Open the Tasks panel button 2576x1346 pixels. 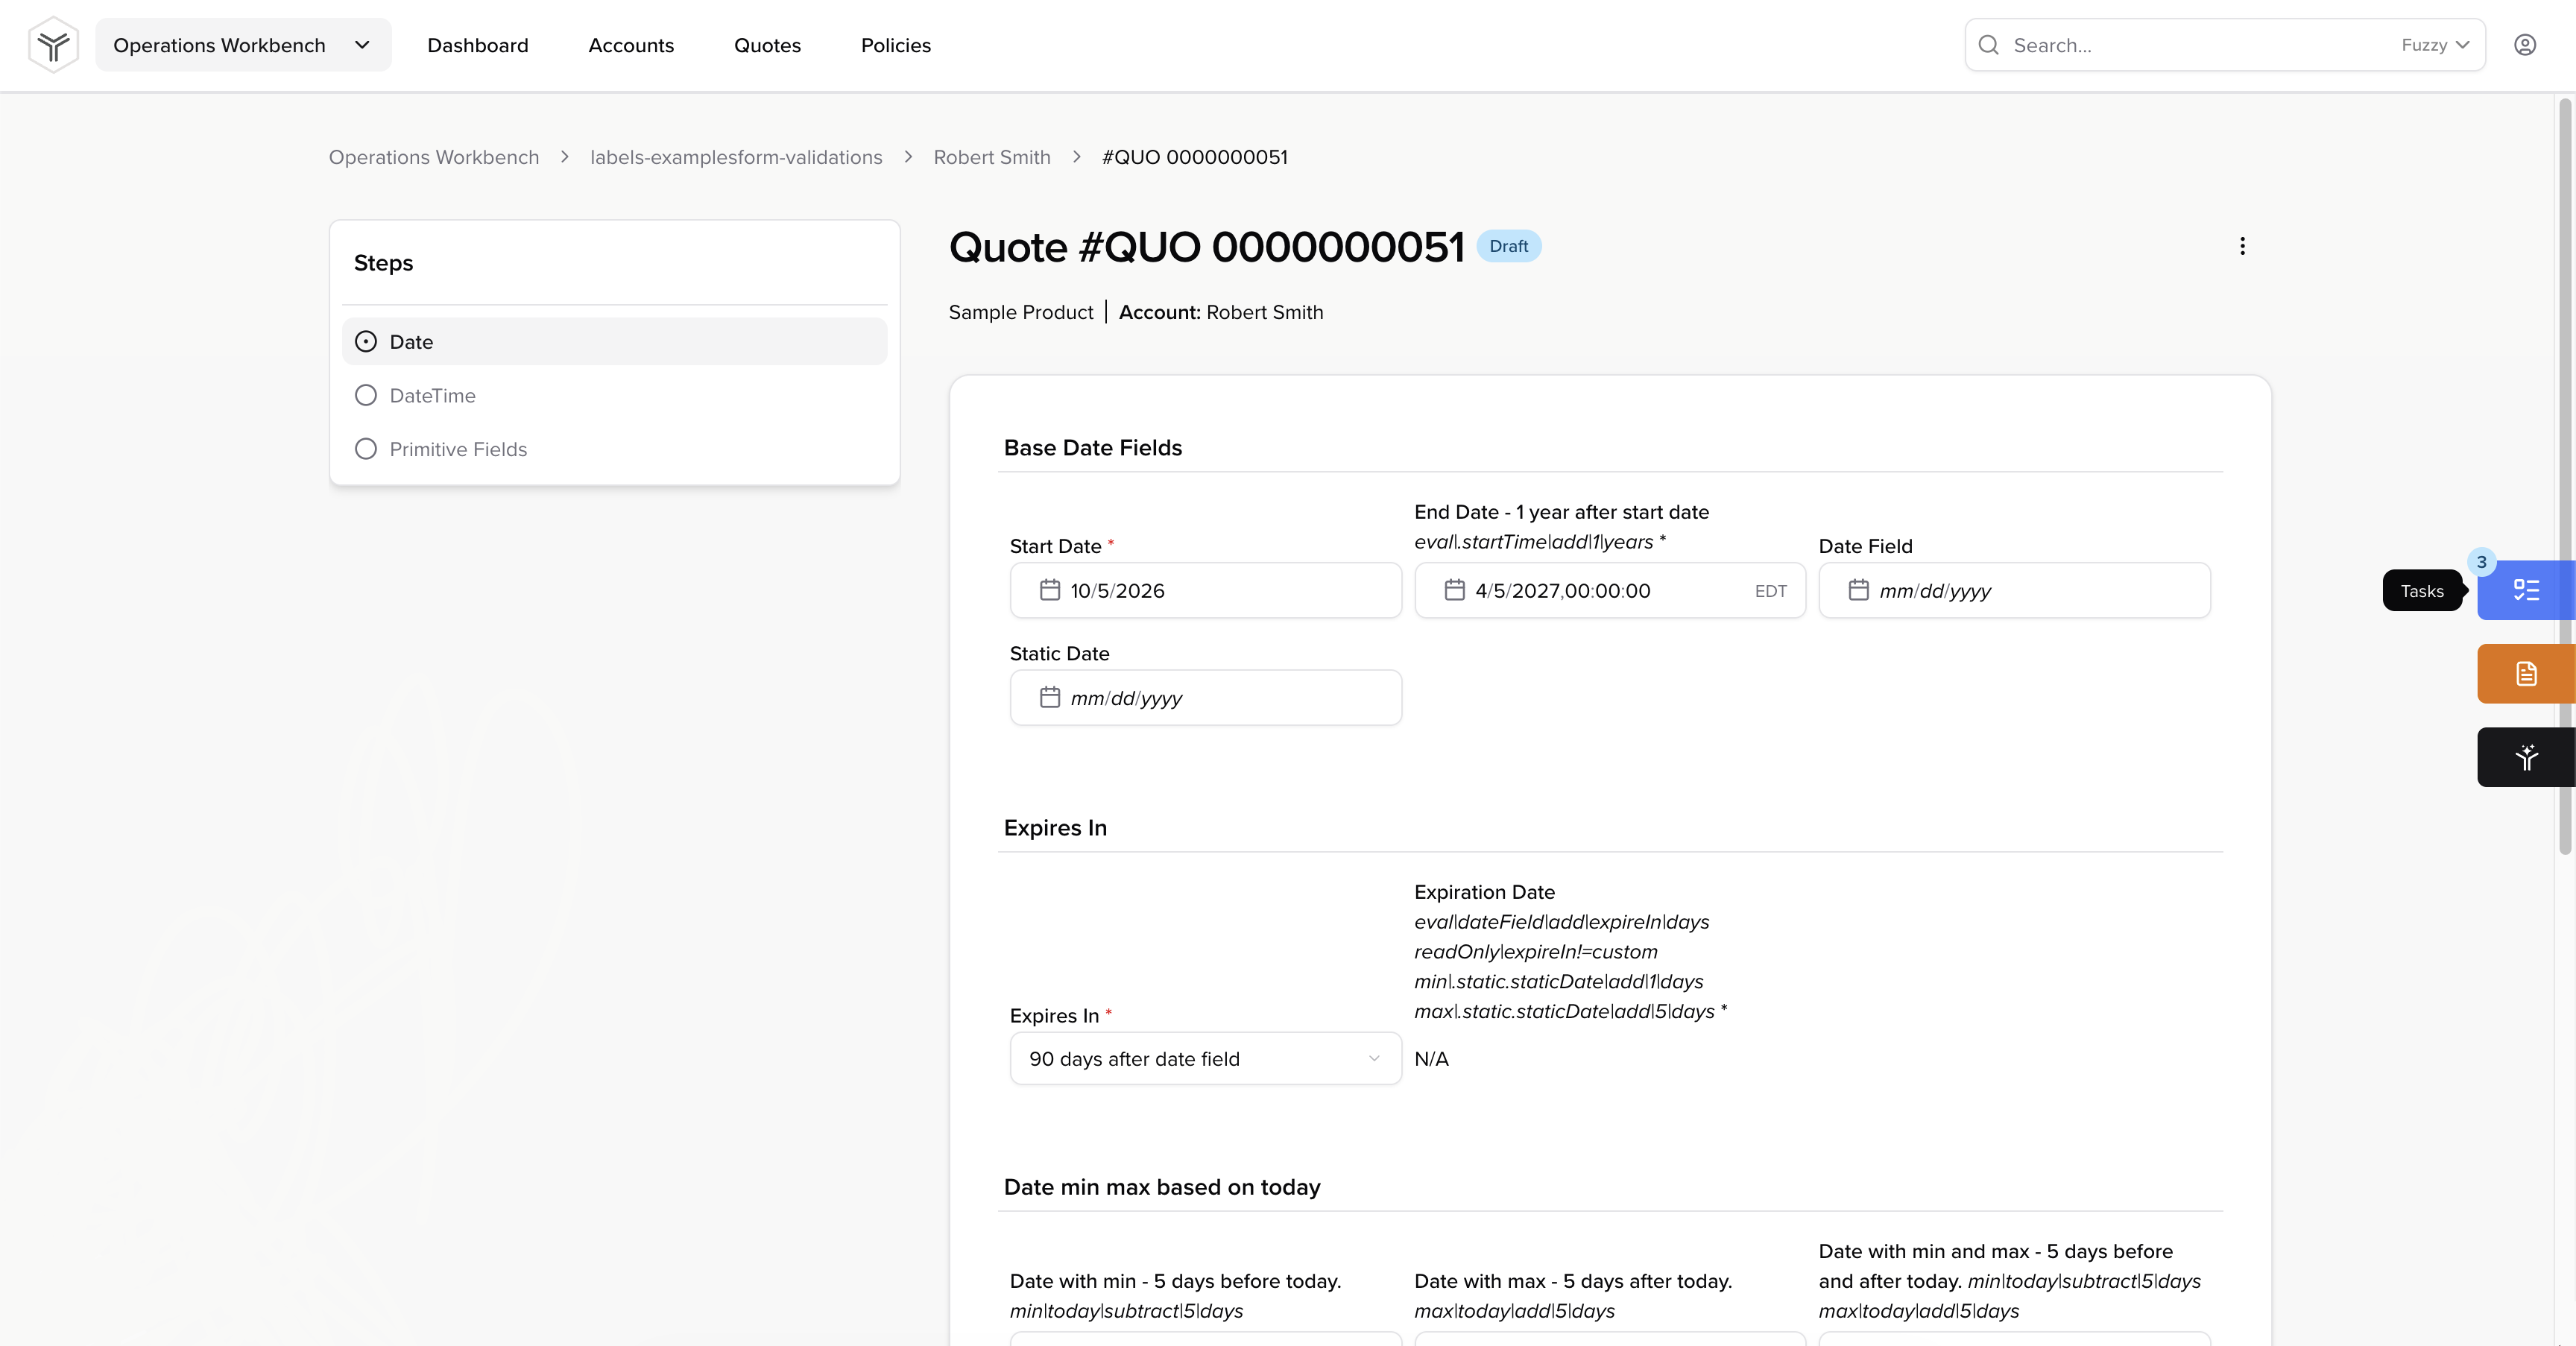coord(2525,590)
